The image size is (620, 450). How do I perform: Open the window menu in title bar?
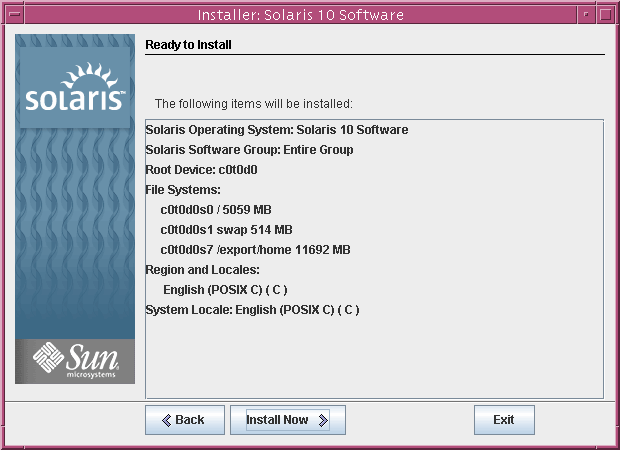pyautogui.click(x=13, y=14)
